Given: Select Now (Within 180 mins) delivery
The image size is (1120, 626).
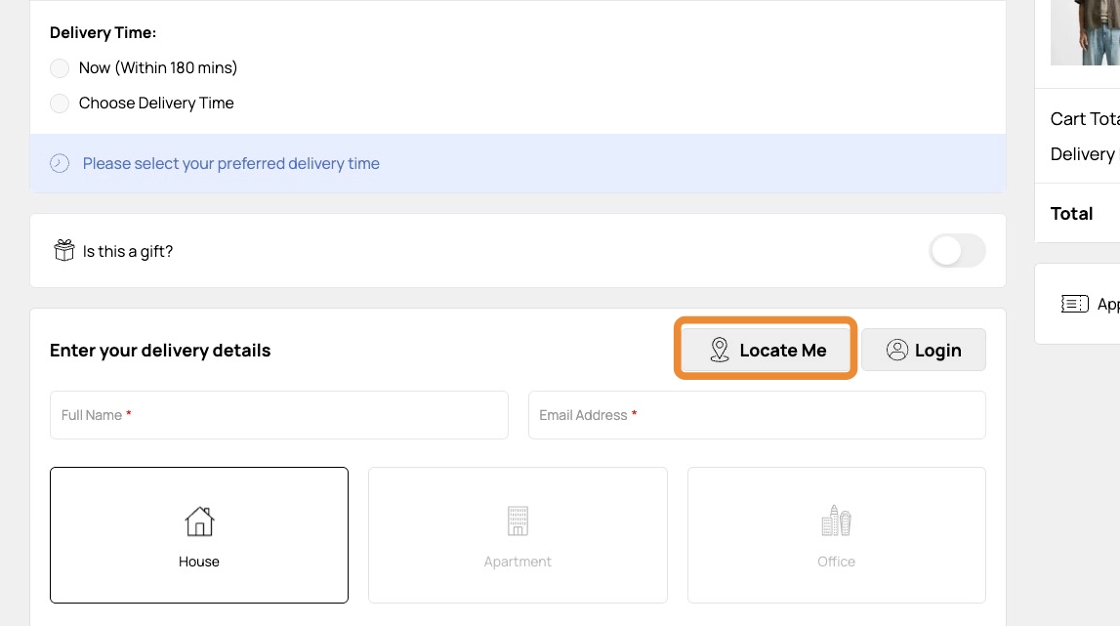Looking at the screenshot, I should [60, 68].
